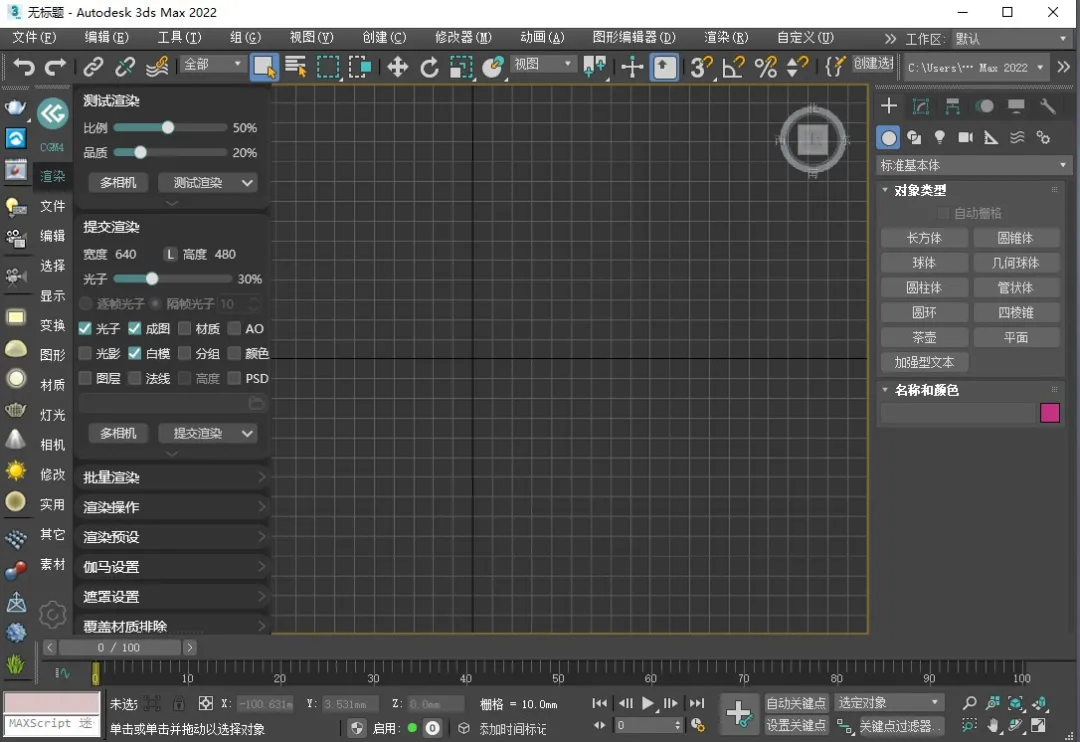The image size is (1080, 742).
Task: Toggle the Angle Snap icon
Action: [x=733, y=67]
